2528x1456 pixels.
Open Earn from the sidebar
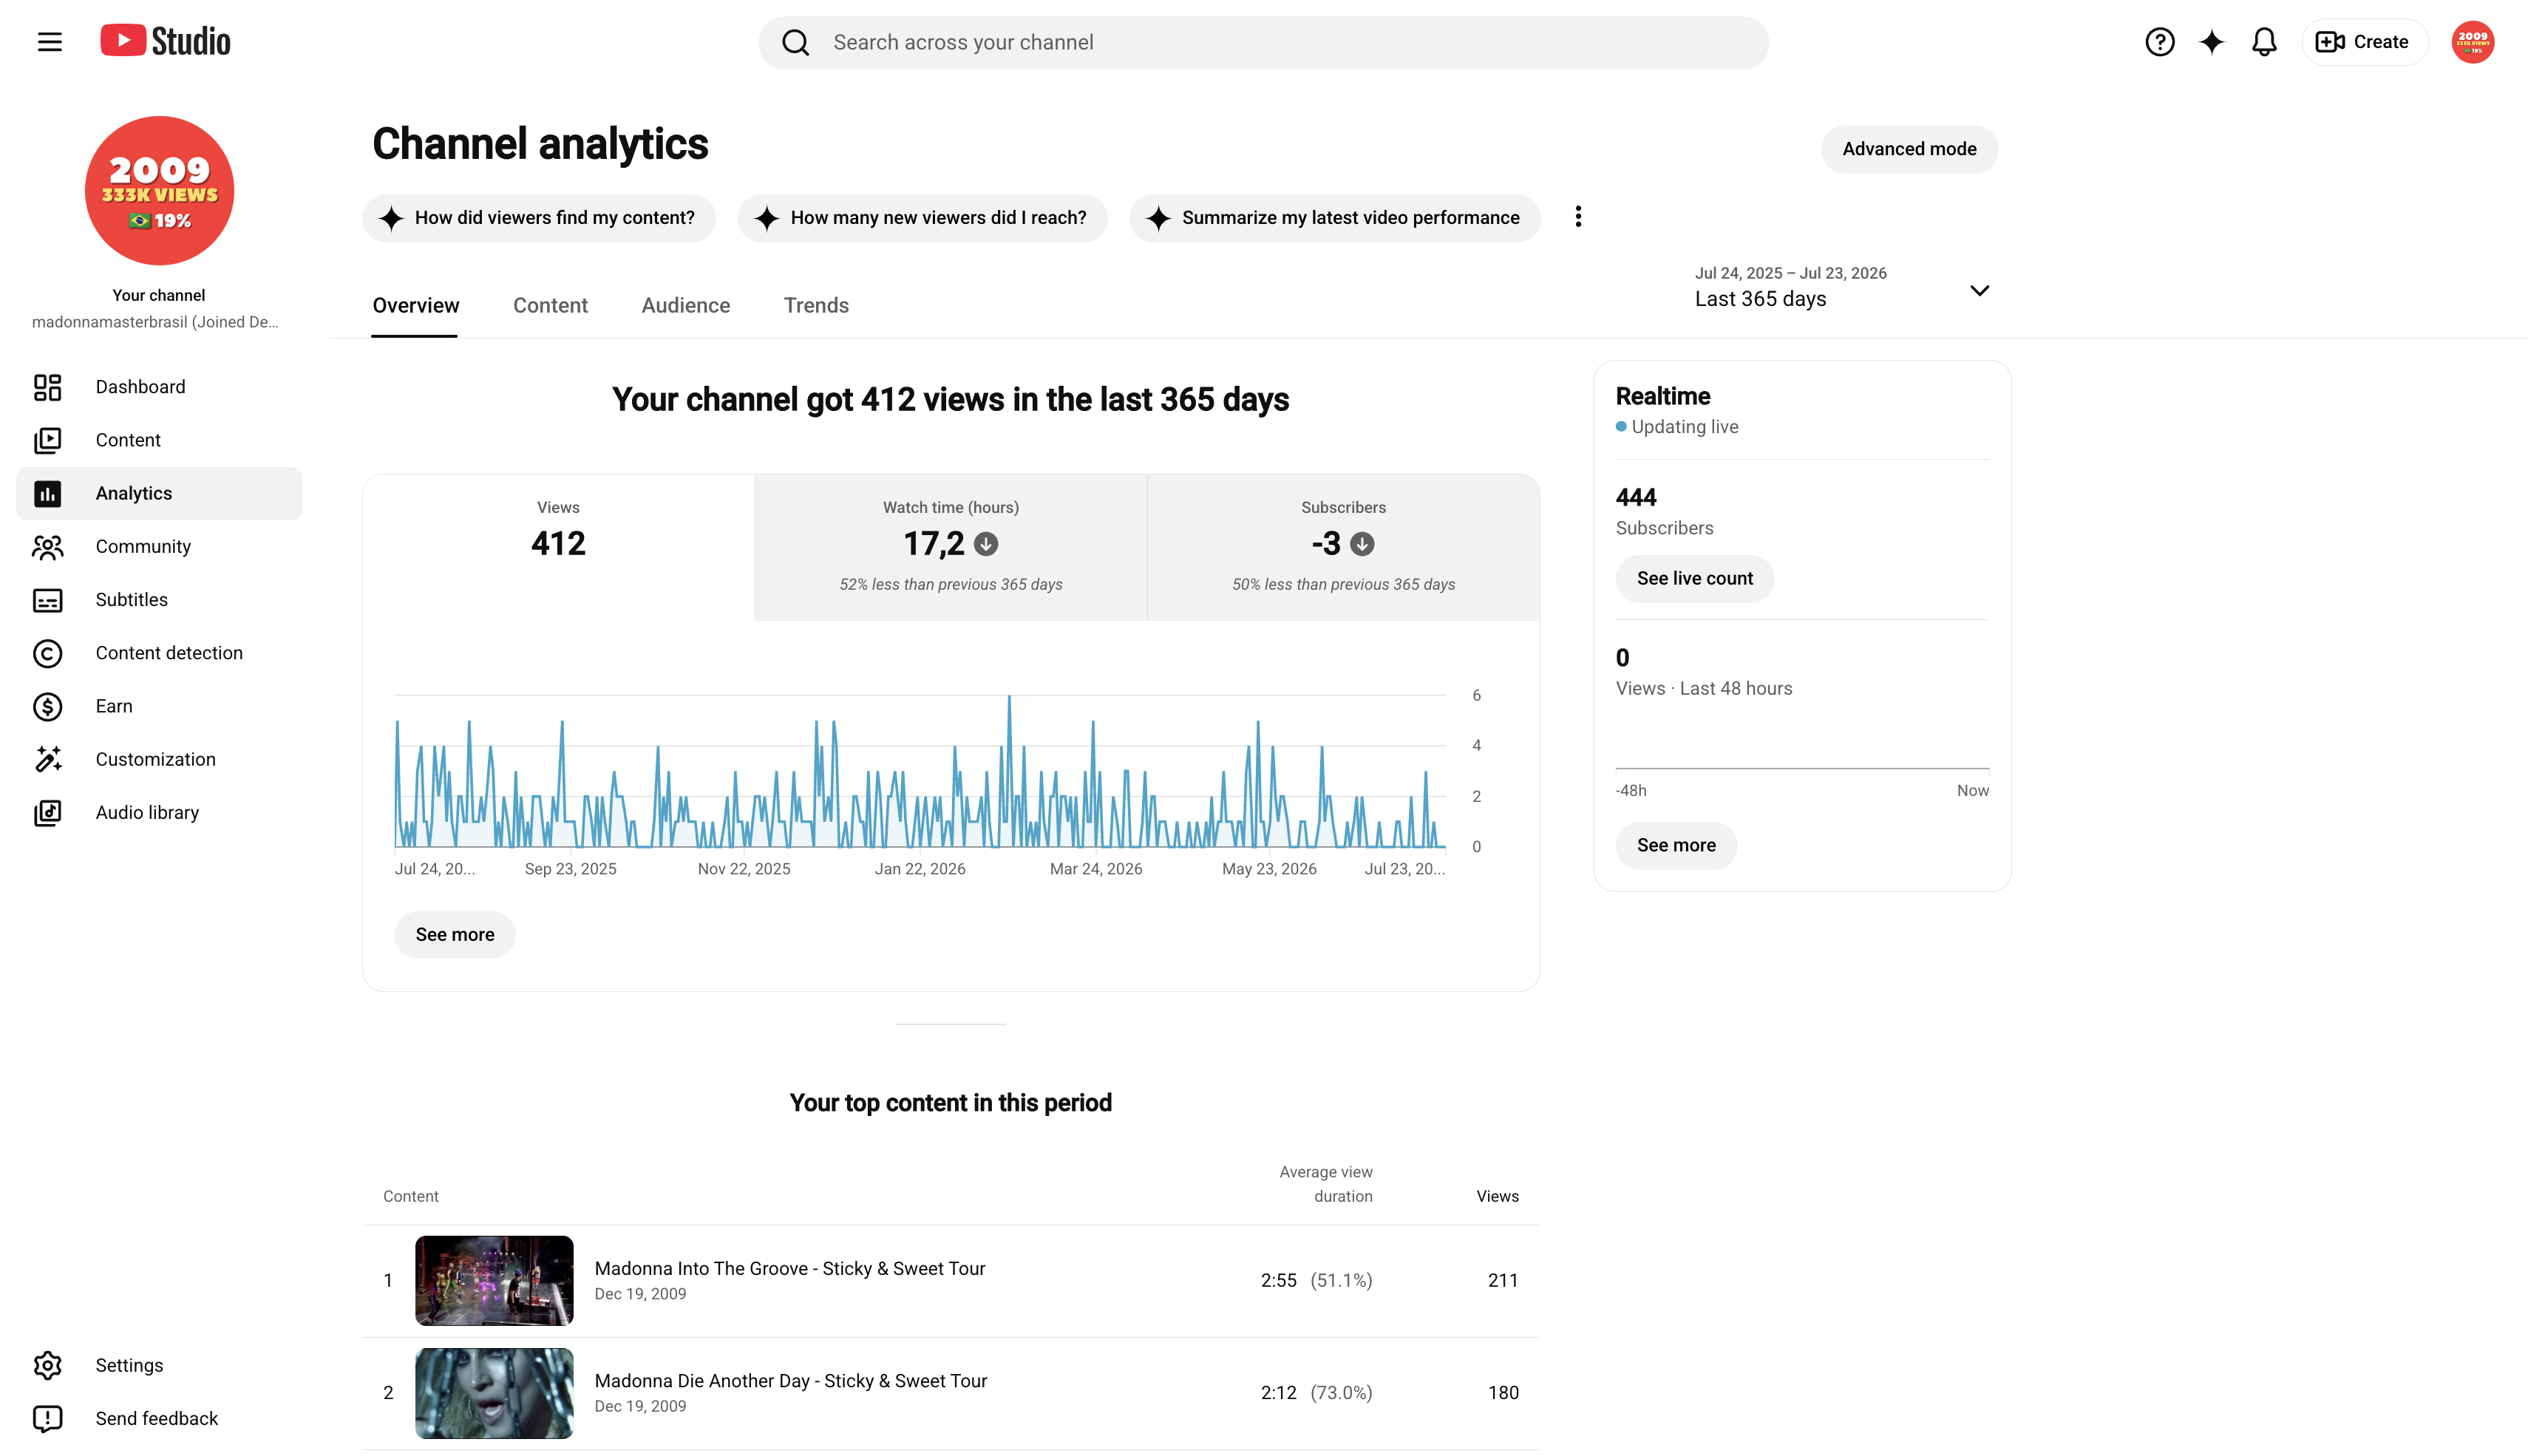coord(159,706)
